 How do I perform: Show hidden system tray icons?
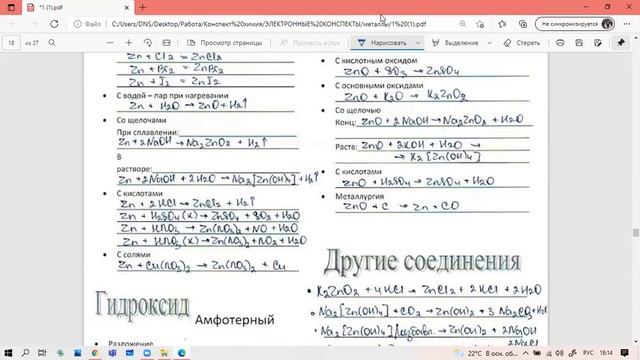point(526,353)
